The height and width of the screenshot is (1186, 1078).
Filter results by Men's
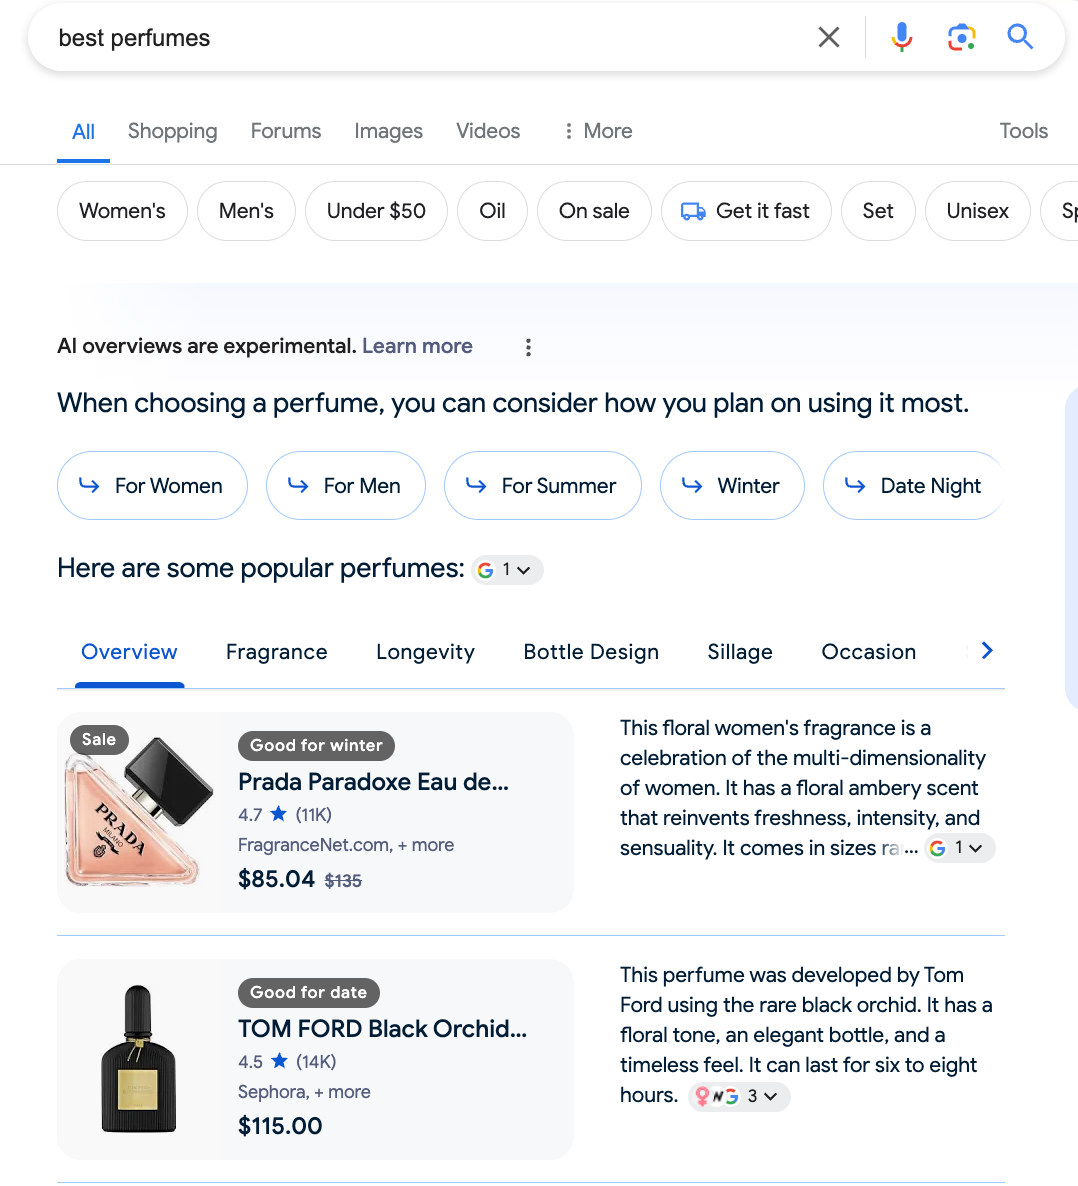tap(246, 211)
